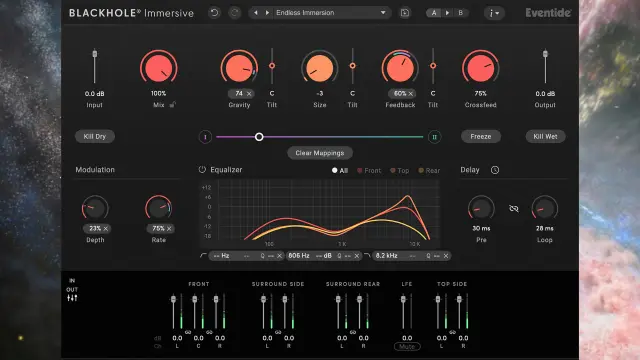Toggle the Mix lock icon

[173, 105]
